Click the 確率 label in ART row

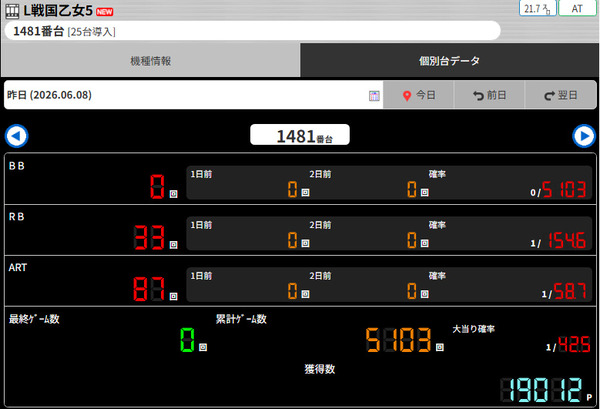(x=437, y=276)
